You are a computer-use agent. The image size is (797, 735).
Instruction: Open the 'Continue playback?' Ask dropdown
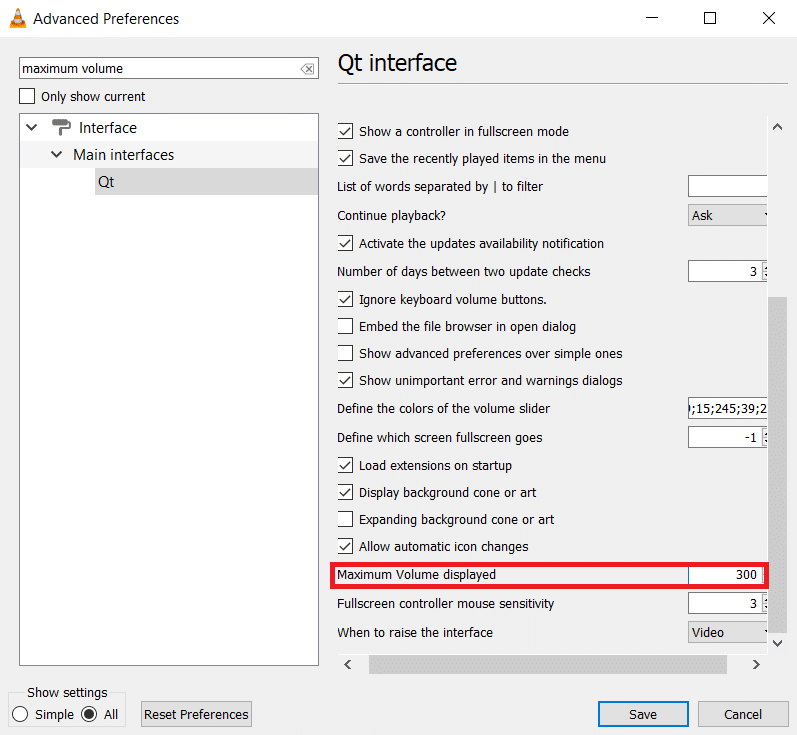(728, 215)
